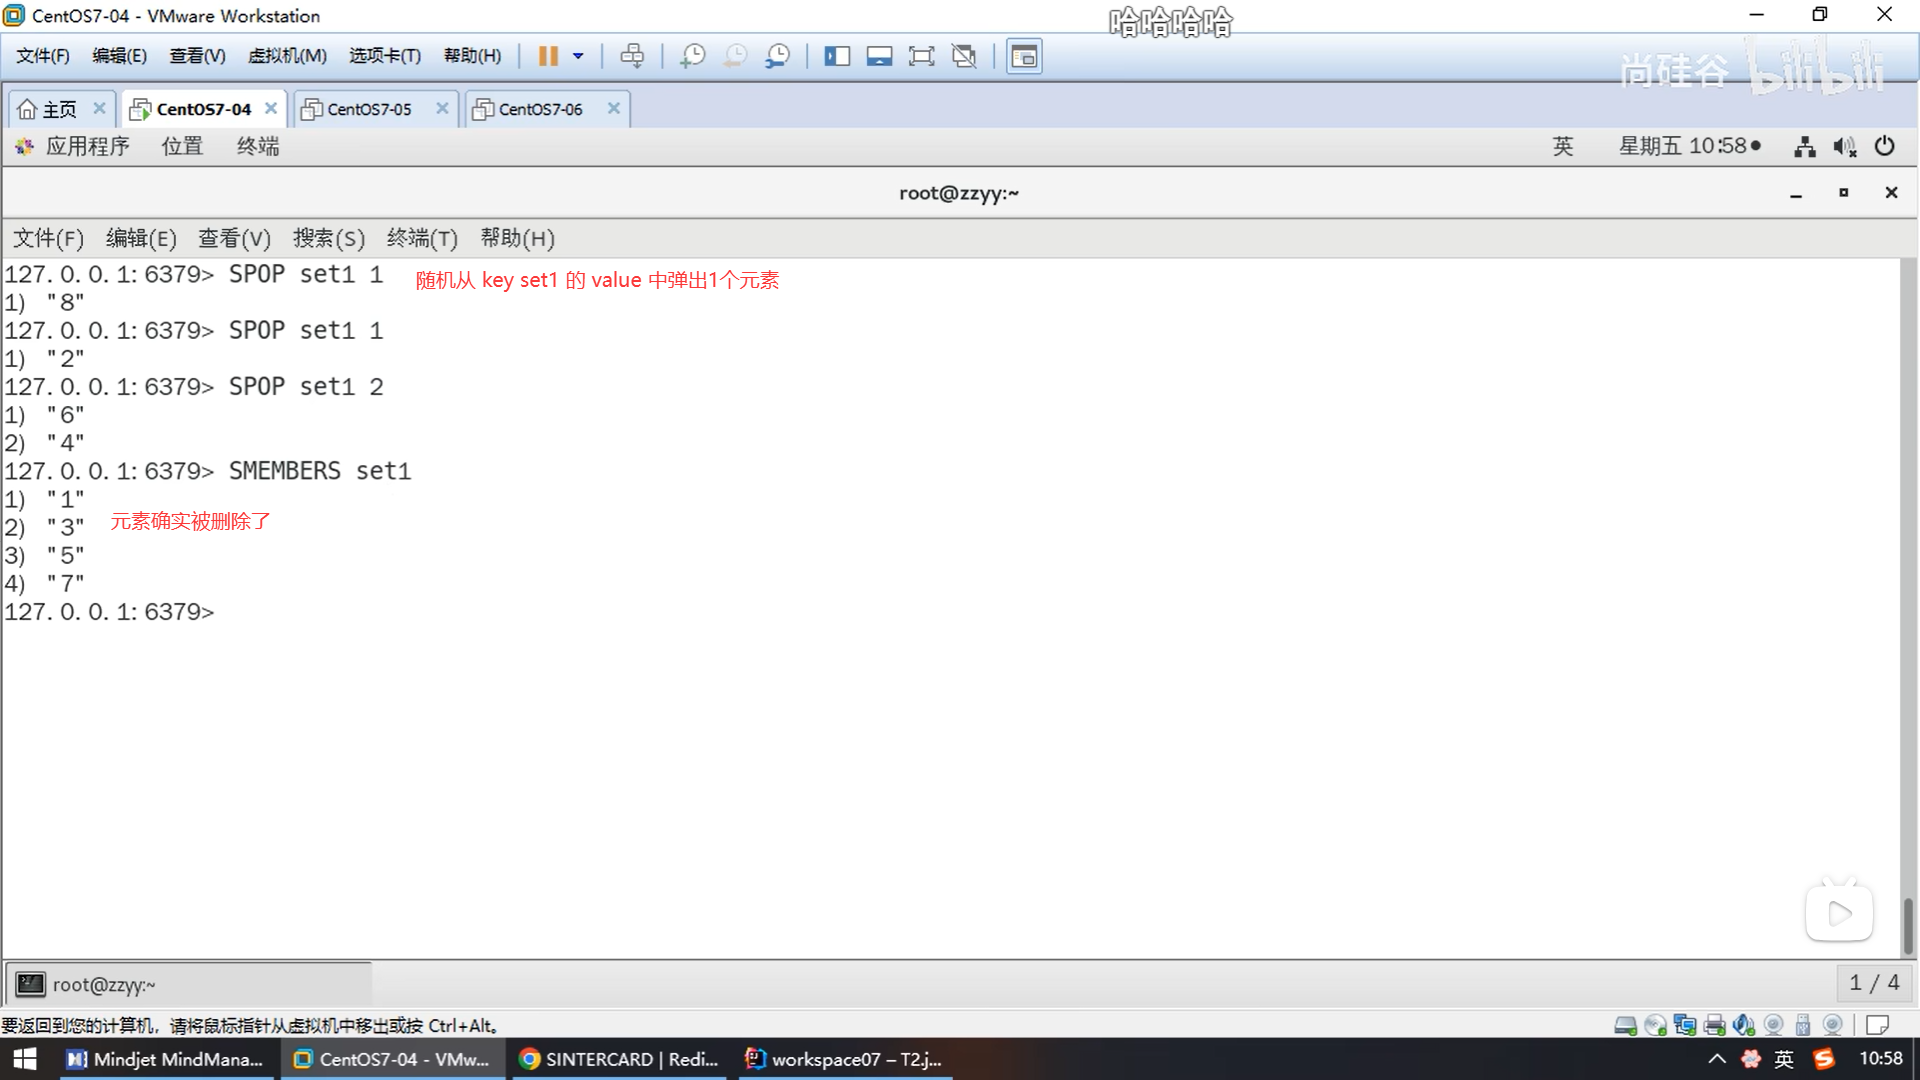Toggle Unity mode icon
This screenshot has height=1080, width=1920.
pyautogui.click(x=964, y=56)
